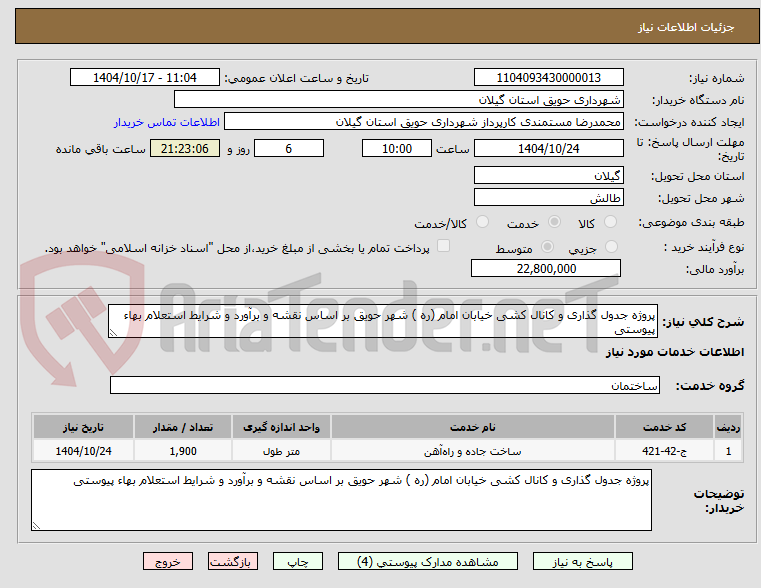Select the کالا radio button

(x=611, y=222)
